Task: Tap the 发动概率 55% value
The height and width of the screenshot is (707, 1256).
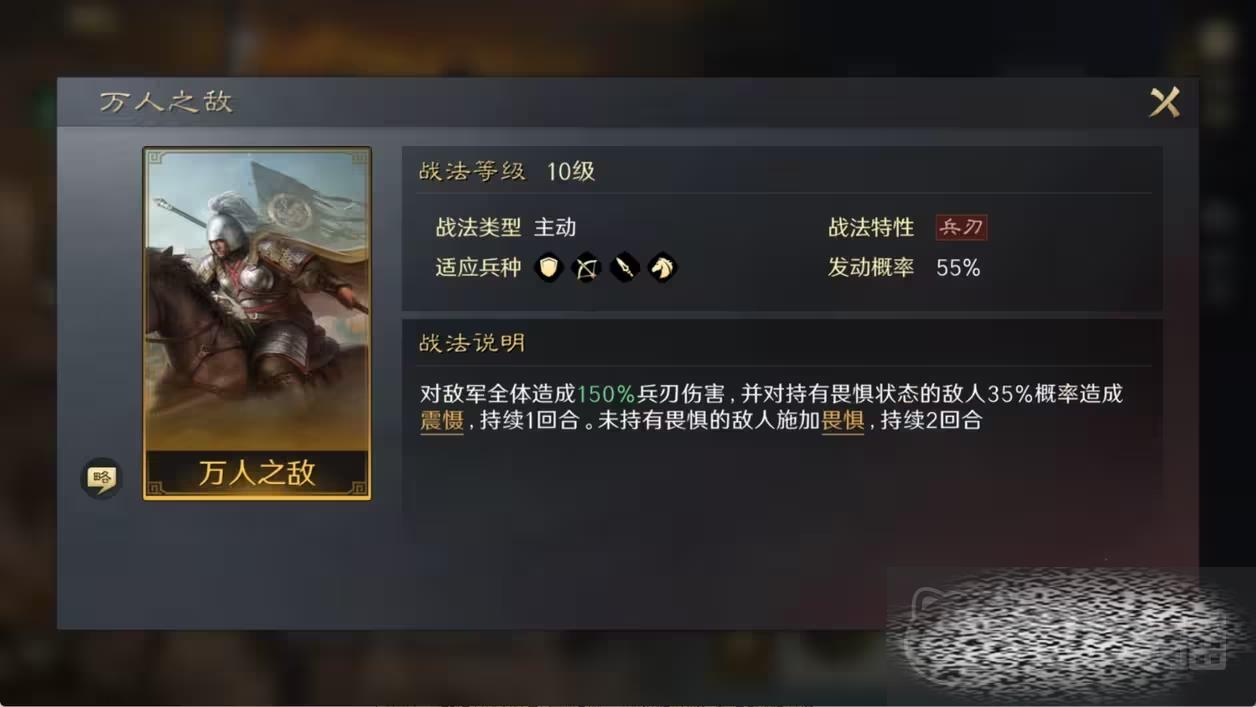Action: [958, 268]
